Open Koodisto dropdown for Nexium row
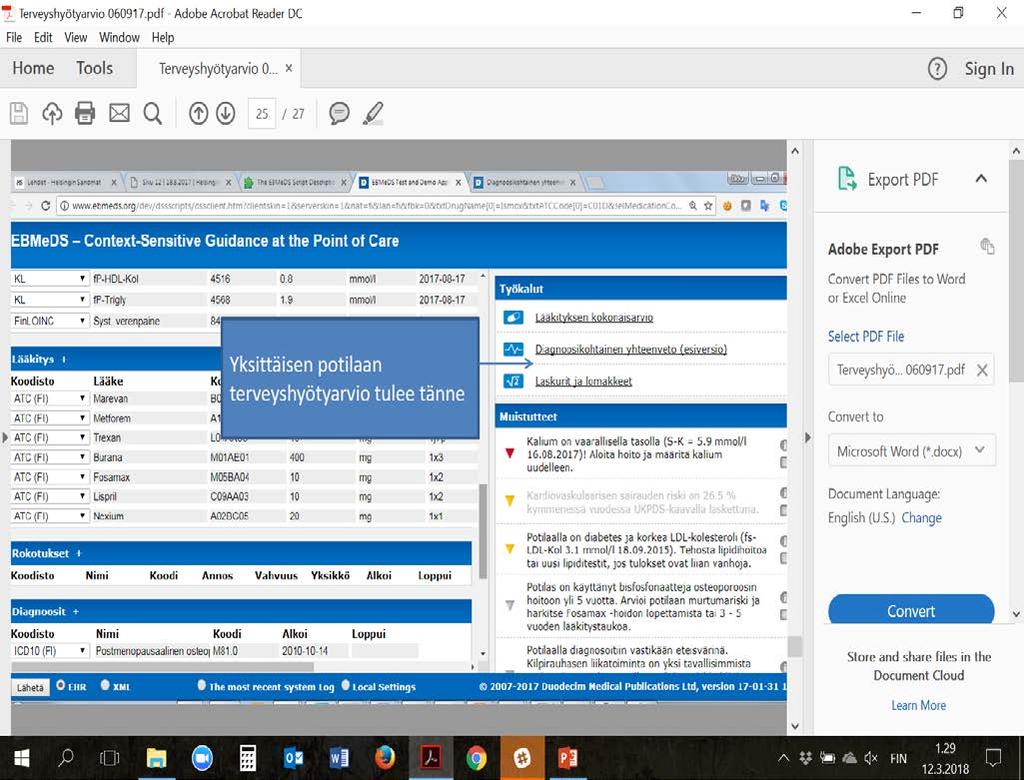 (x=50, y=516)
